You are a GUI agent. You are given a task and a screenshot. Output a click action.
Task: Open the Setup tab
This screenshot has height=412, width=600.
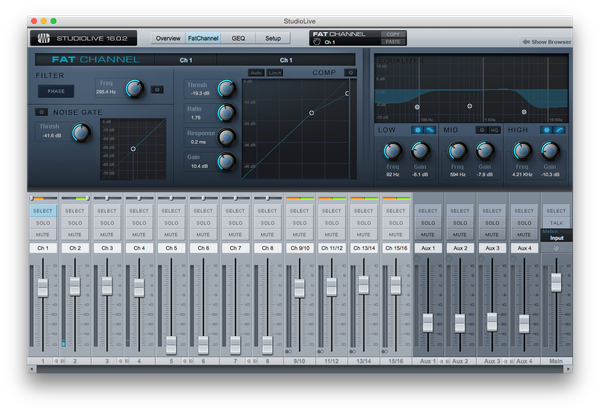click(x=273, y=38)
